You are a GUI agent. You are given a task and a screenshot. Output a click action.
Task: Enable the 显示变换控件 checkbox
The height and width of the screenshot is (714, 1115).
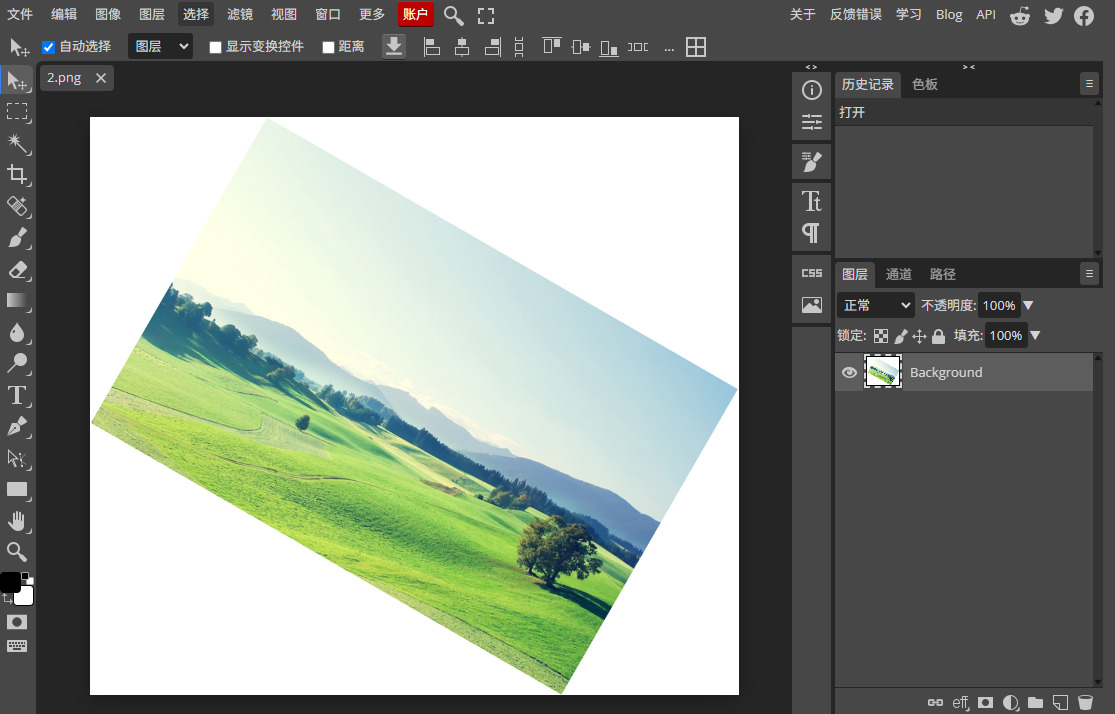click(215, 47)
